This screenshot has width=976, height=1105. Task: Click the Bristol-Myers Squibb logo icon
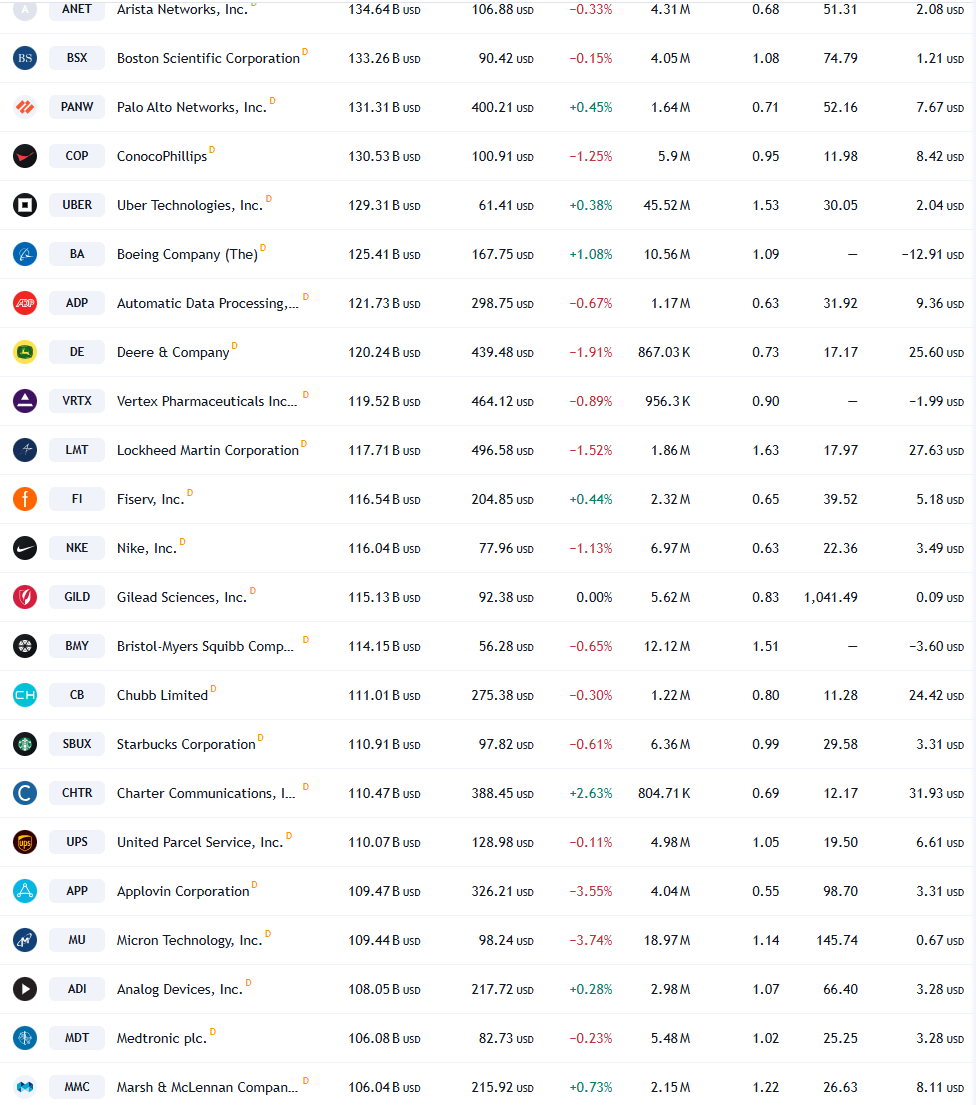25,646
